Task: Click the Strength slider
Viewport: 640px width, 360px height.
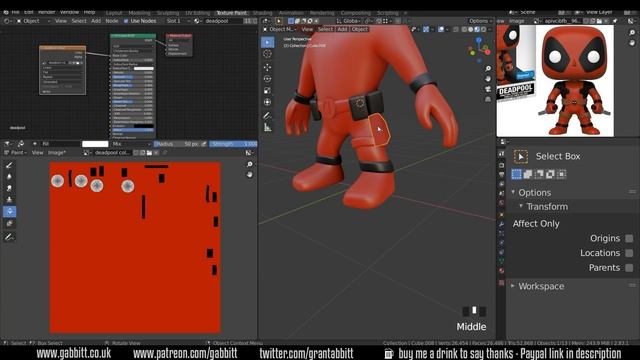Action: point(233,144)
